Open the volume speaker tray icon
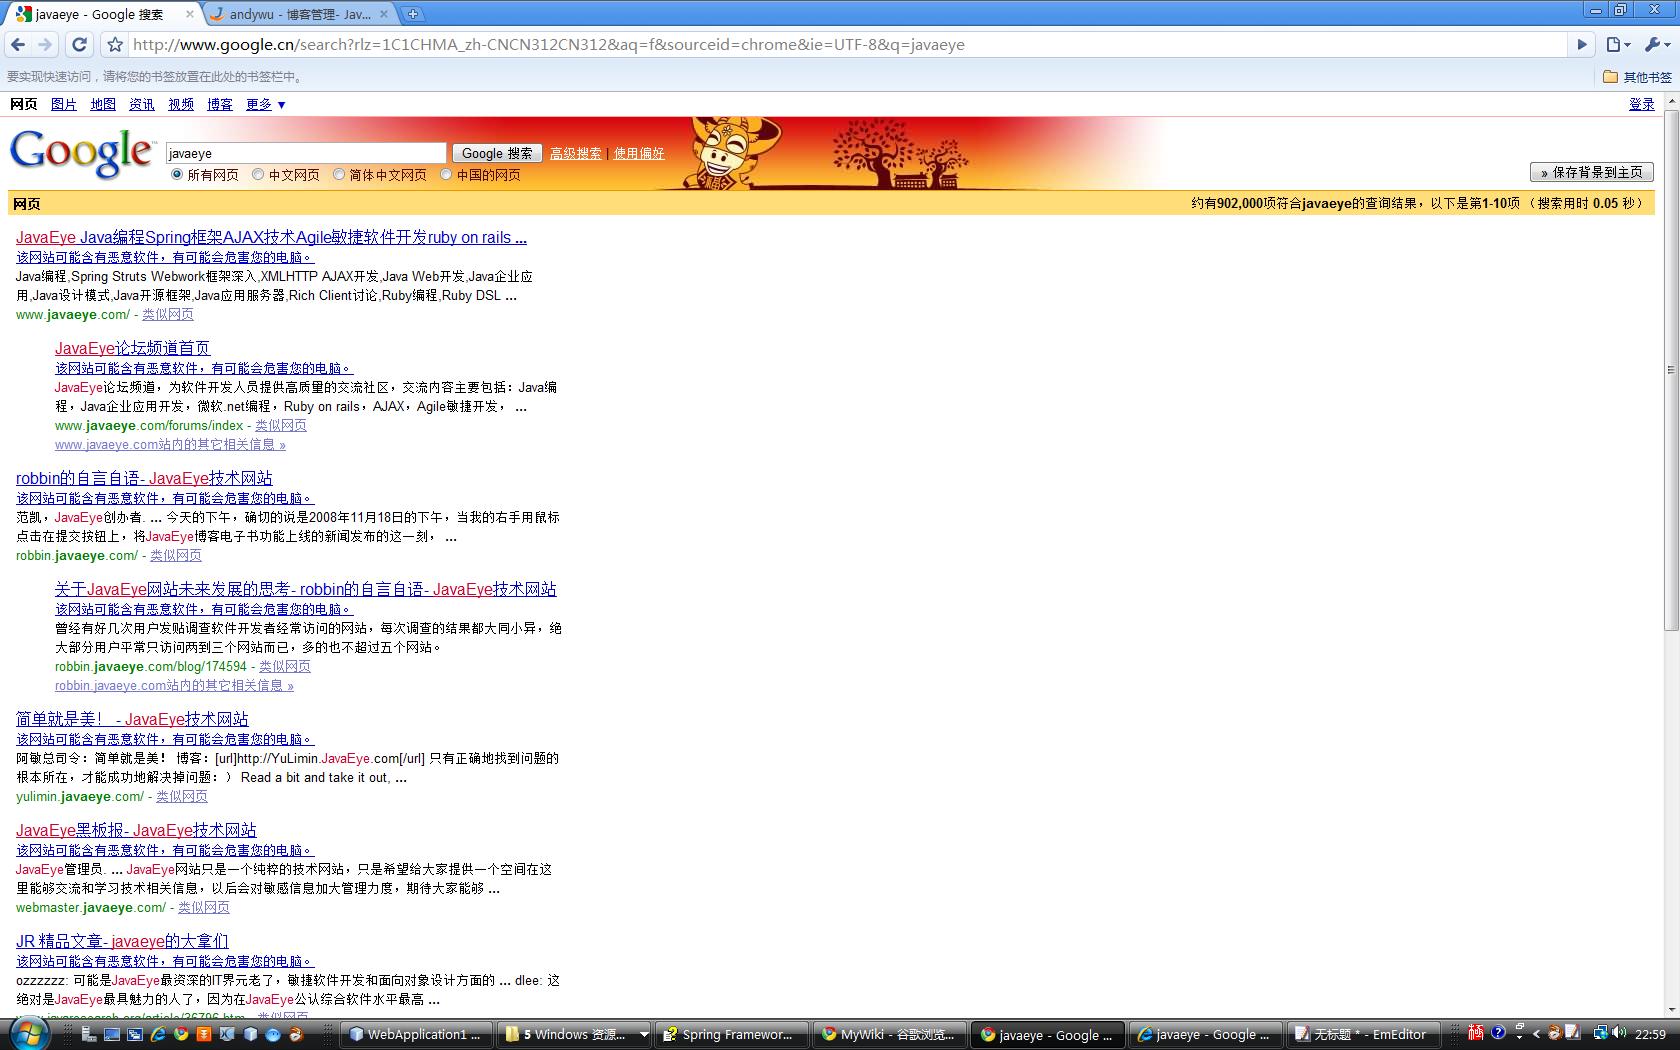This screenshot has width=1680, height=1050. click(1620, 1033)
